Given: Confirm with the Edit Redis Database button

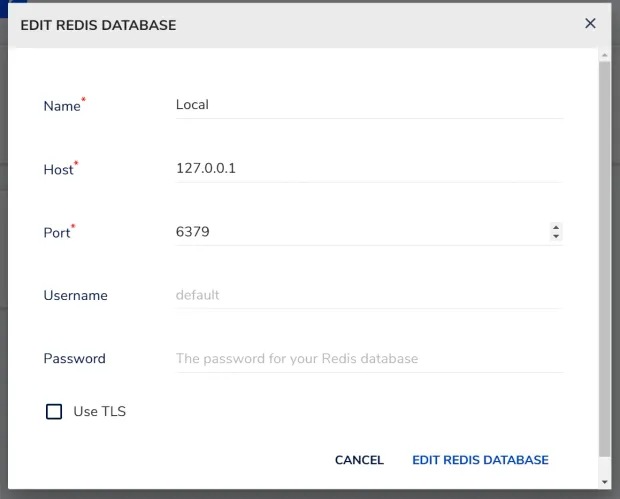Looking at the screenshot, I should pyautogui.click(x=480, y=460).
